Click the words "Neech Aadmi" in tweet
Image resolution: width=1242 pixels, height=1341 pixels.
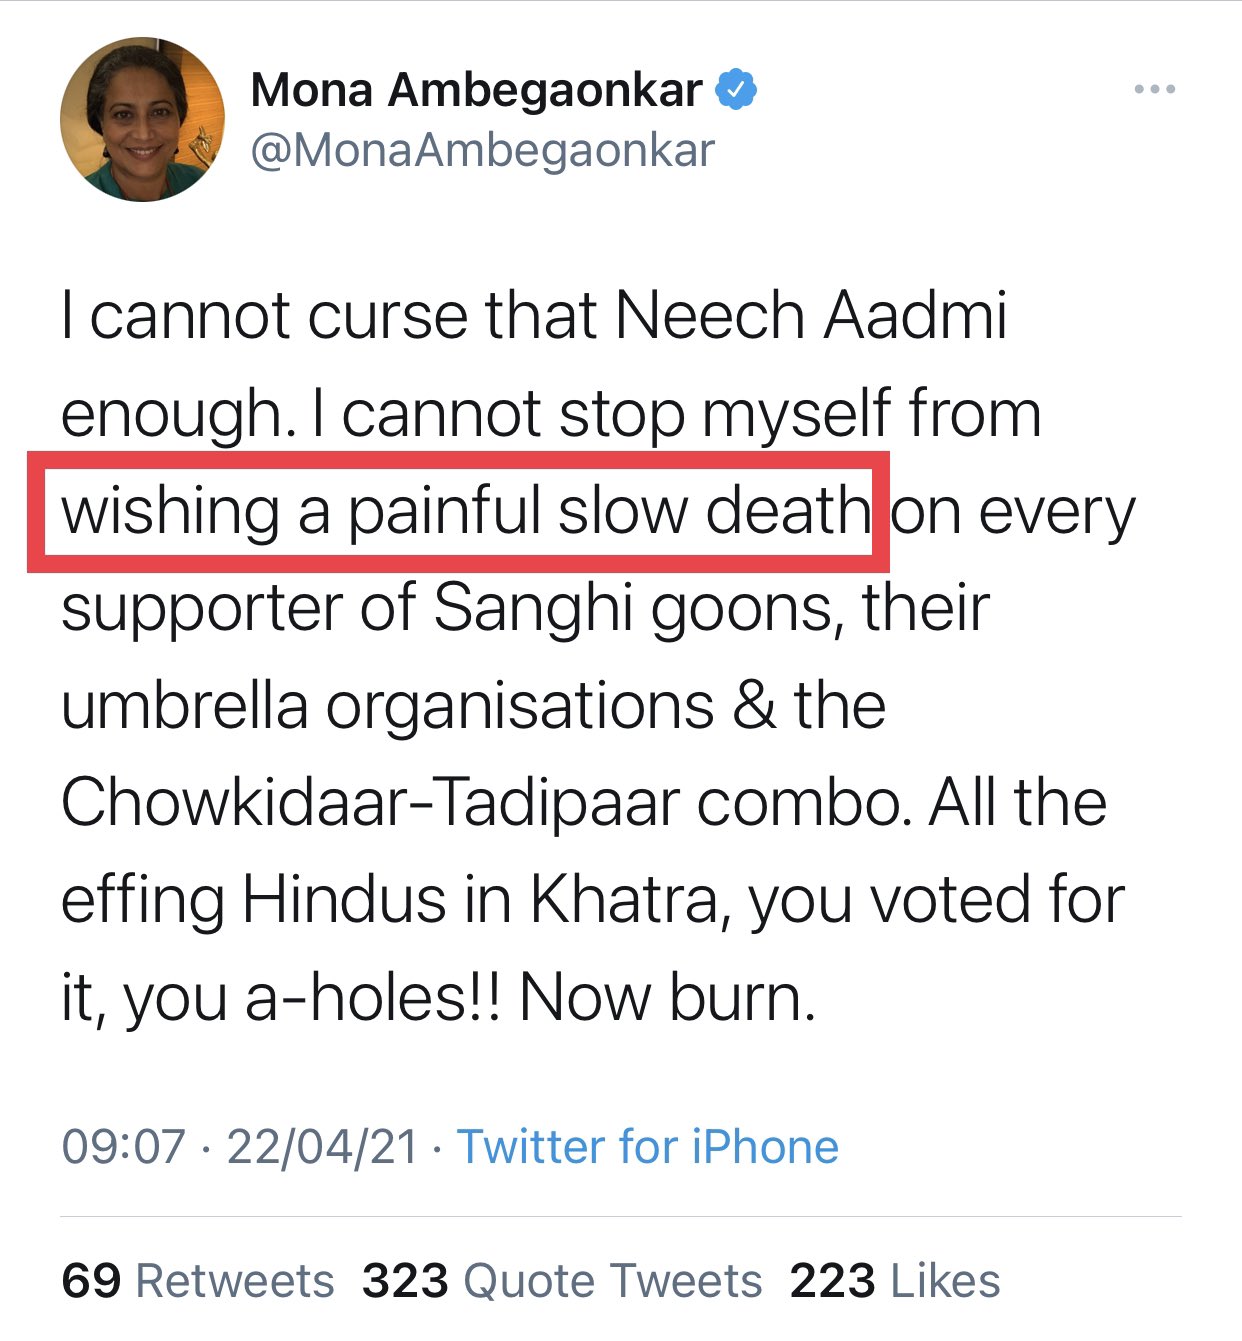810,317
